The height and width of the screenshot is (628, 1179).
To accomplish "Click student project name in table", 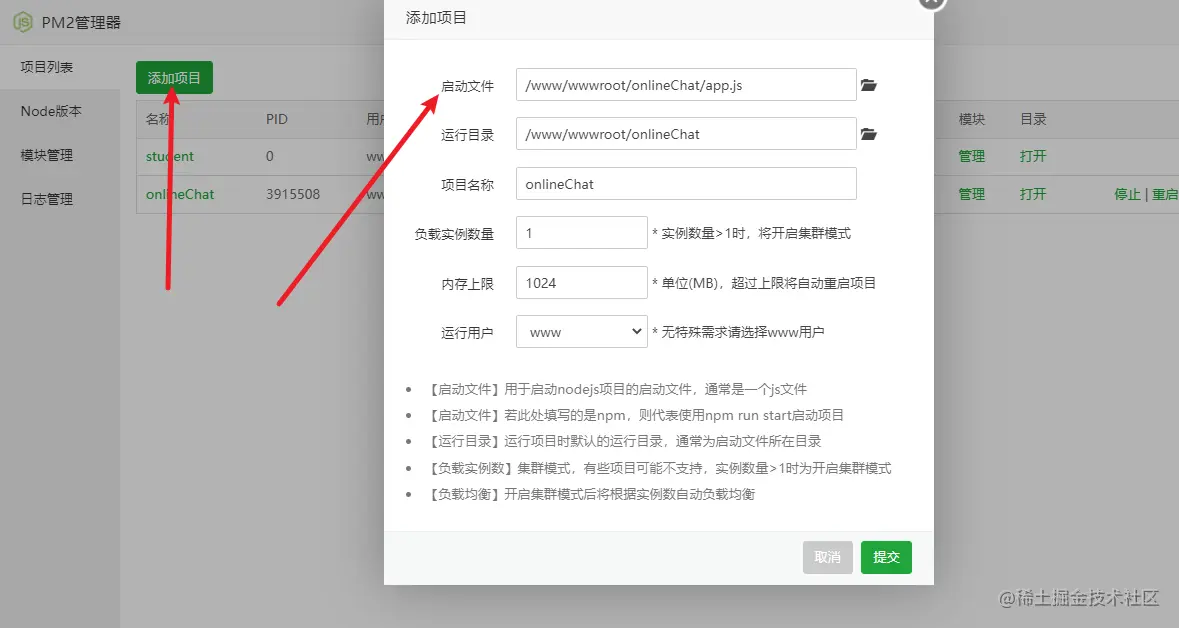I will (x=170, y=156).
